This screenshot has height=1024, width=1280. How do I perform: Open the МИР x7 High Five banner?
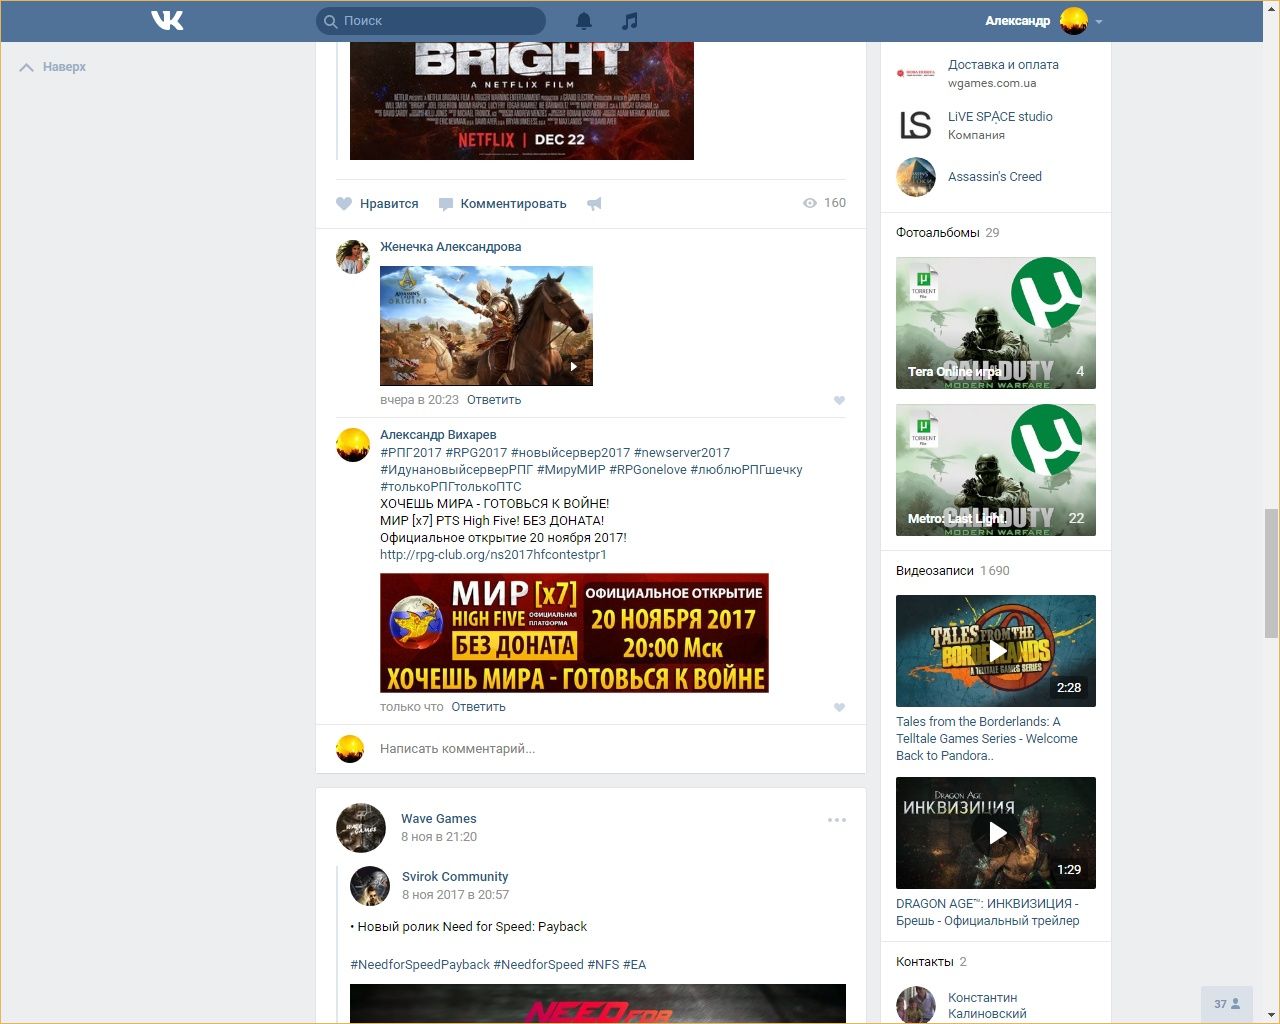[574, 633]
